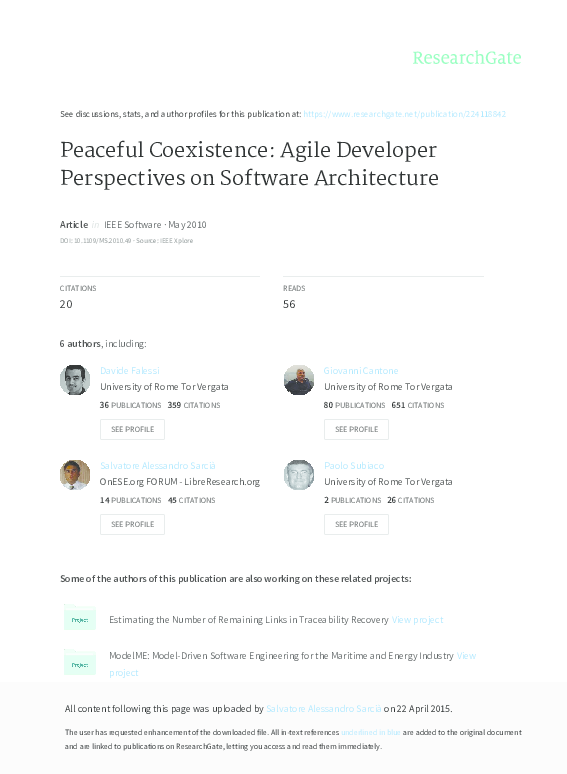567x774 pixels.
Task: Click the citations count 20
Action: [66, 304]
